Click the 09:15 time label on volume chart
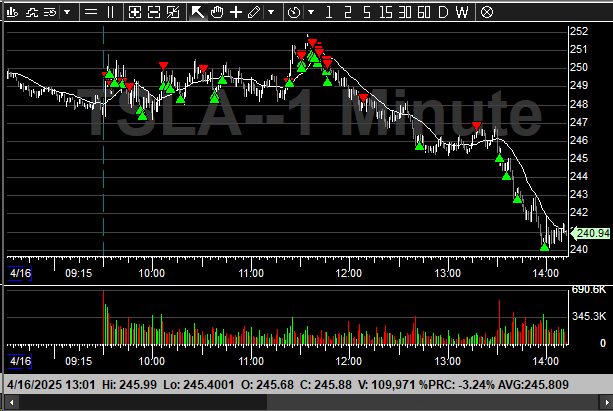This screenshot has width=613, height=411. click(x=79, y=361)
